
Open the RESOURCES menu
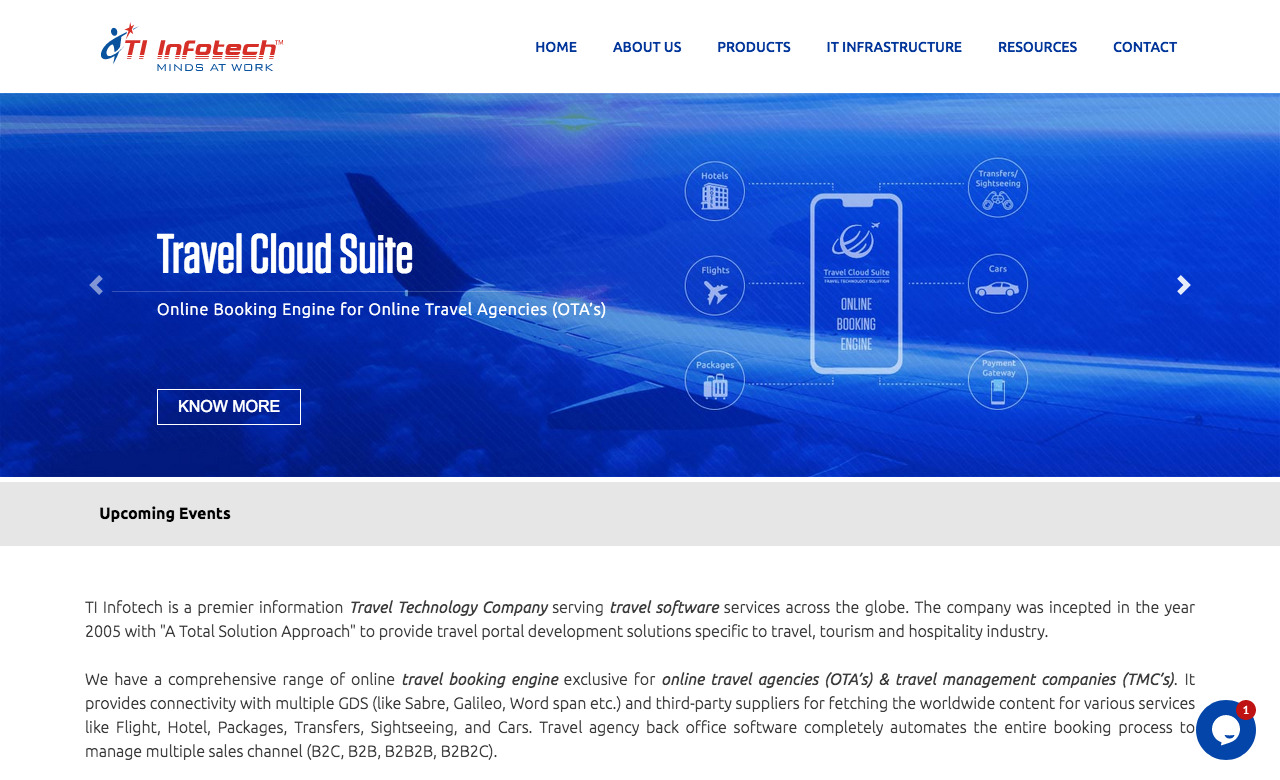click(x=1037, y=47)
